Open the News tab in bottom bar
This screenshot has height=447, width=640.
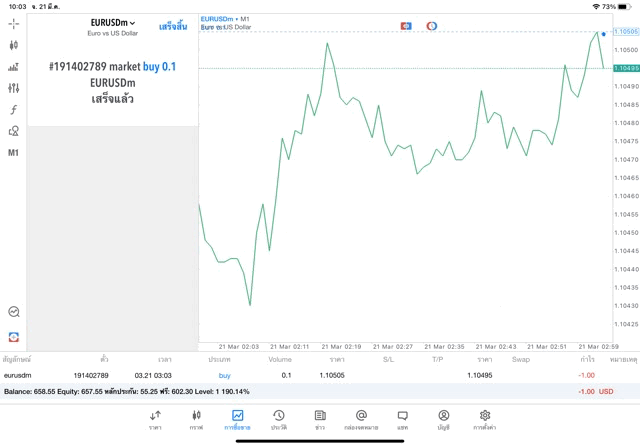[320, 420]
